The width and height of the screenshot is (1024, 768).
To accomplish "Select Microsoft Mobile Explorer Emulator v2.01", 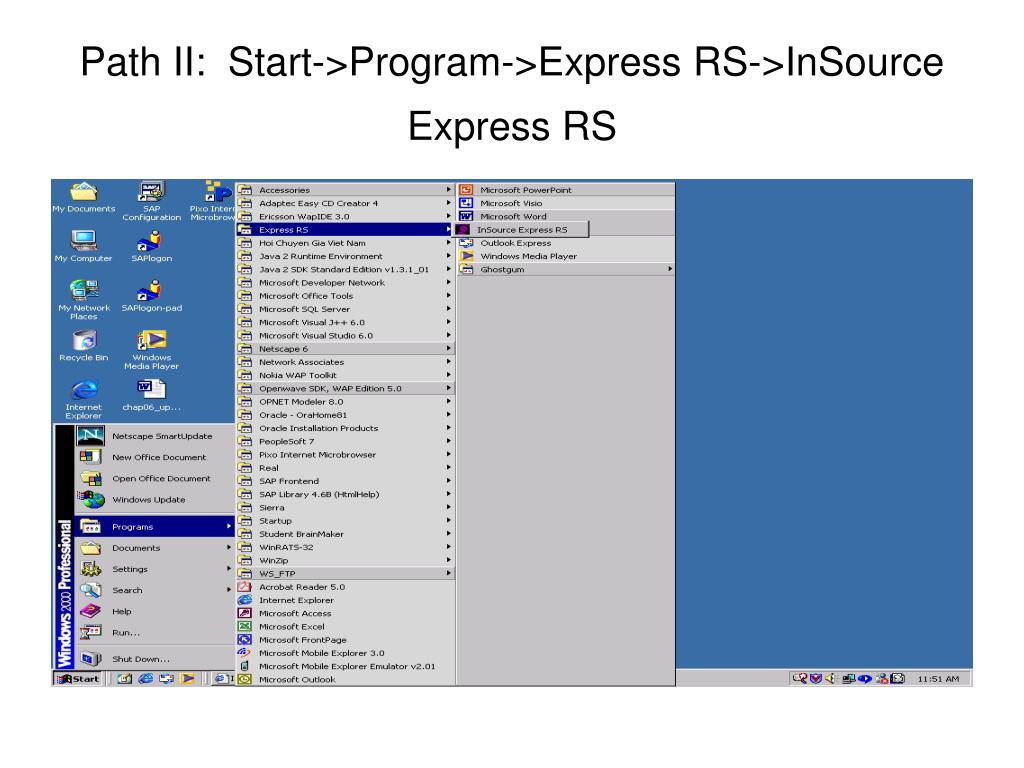I will (x=345, y=666).
